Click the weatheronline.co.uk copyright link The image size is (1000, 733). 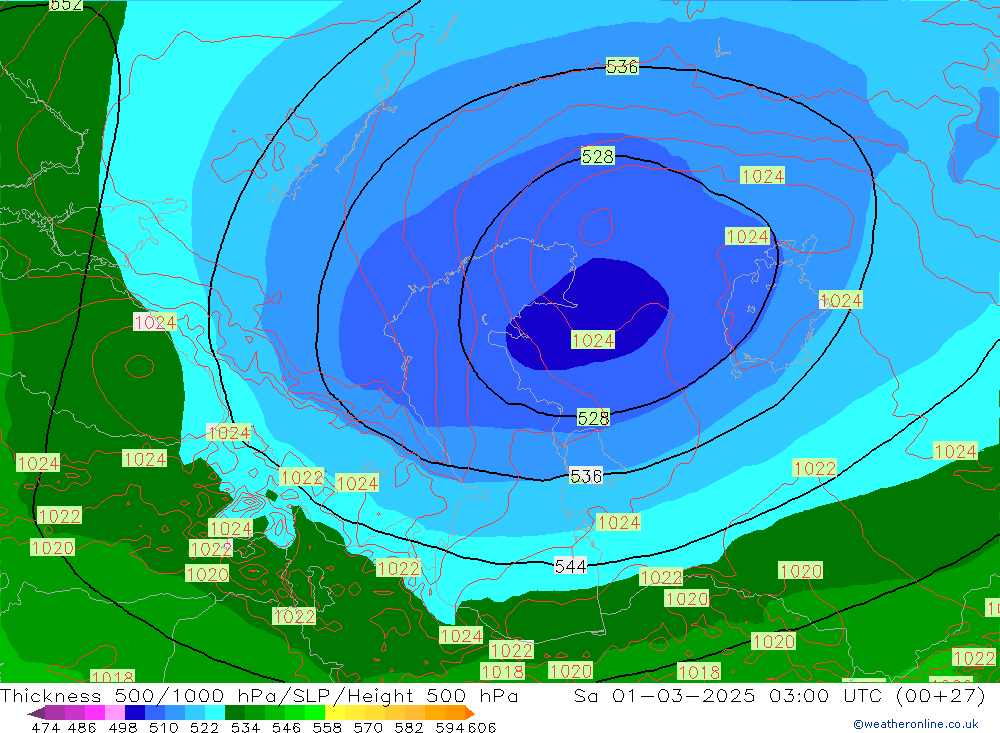[915, 724]
